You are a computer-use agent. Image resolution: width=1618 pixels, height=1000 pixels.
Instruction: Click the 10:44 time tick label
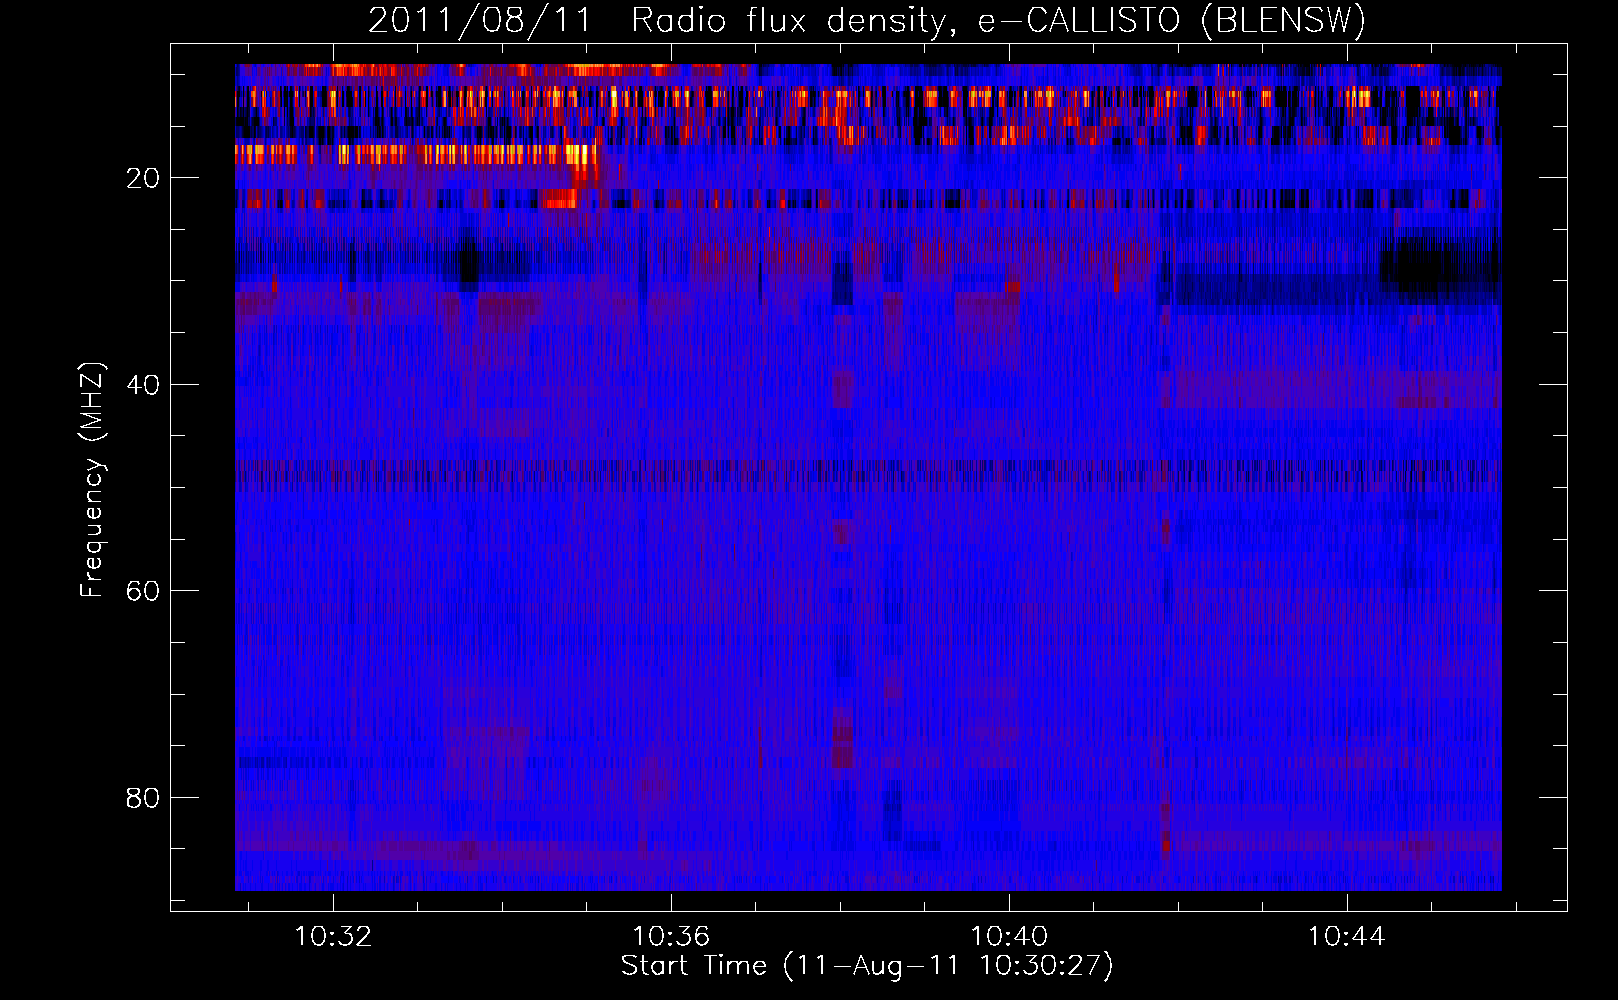point(1347,936)
